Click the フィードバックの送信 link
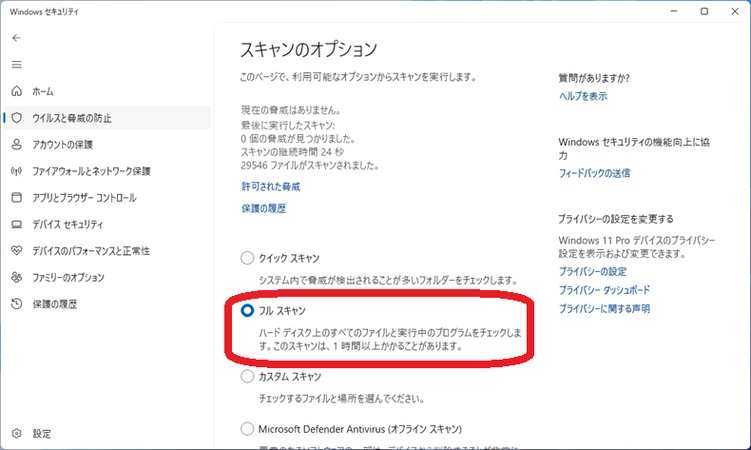Viewport: 751px width, 450px height. pyautogui.click(x=594, y=173)
